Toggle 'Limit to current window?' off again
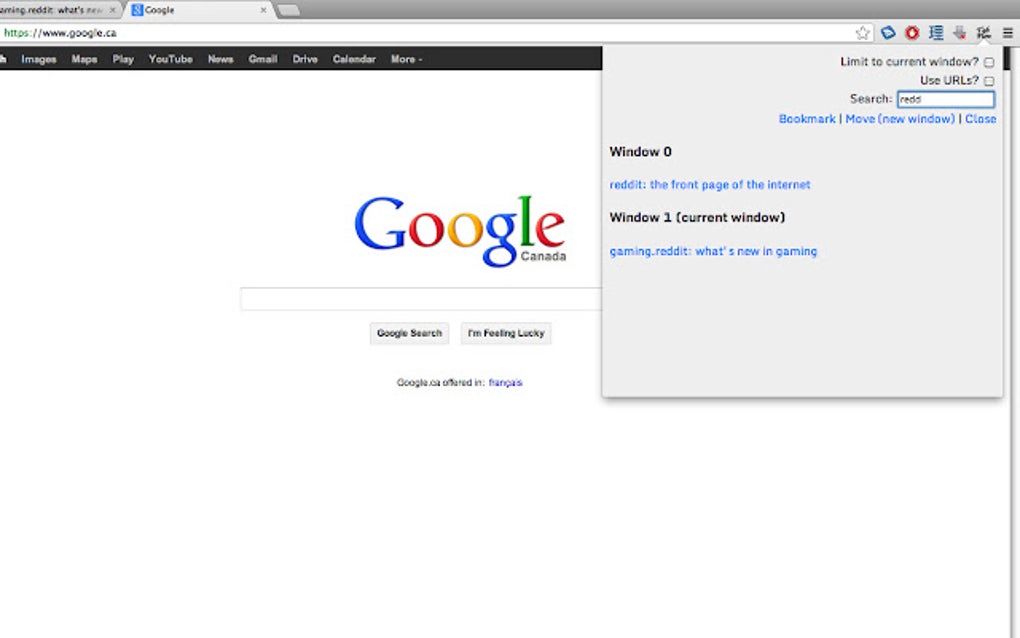 click(988, 61)
